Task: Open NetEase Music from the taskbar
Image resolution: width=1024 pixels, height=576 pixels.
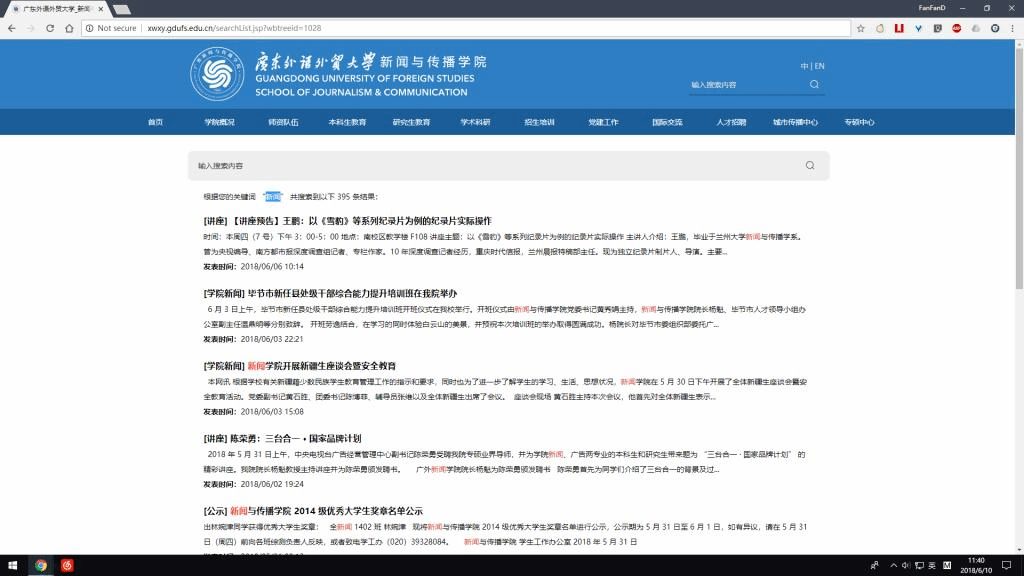Action: click(67, 565)
